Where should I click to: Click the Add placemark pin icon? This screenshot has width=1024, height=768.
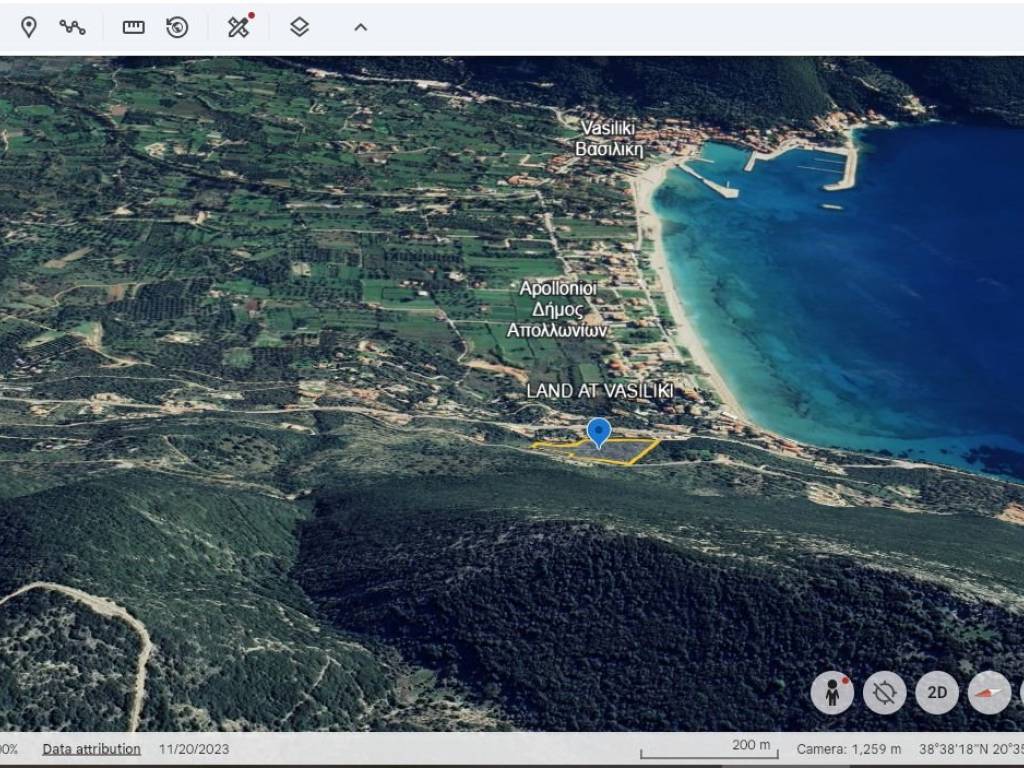[29, 27]
